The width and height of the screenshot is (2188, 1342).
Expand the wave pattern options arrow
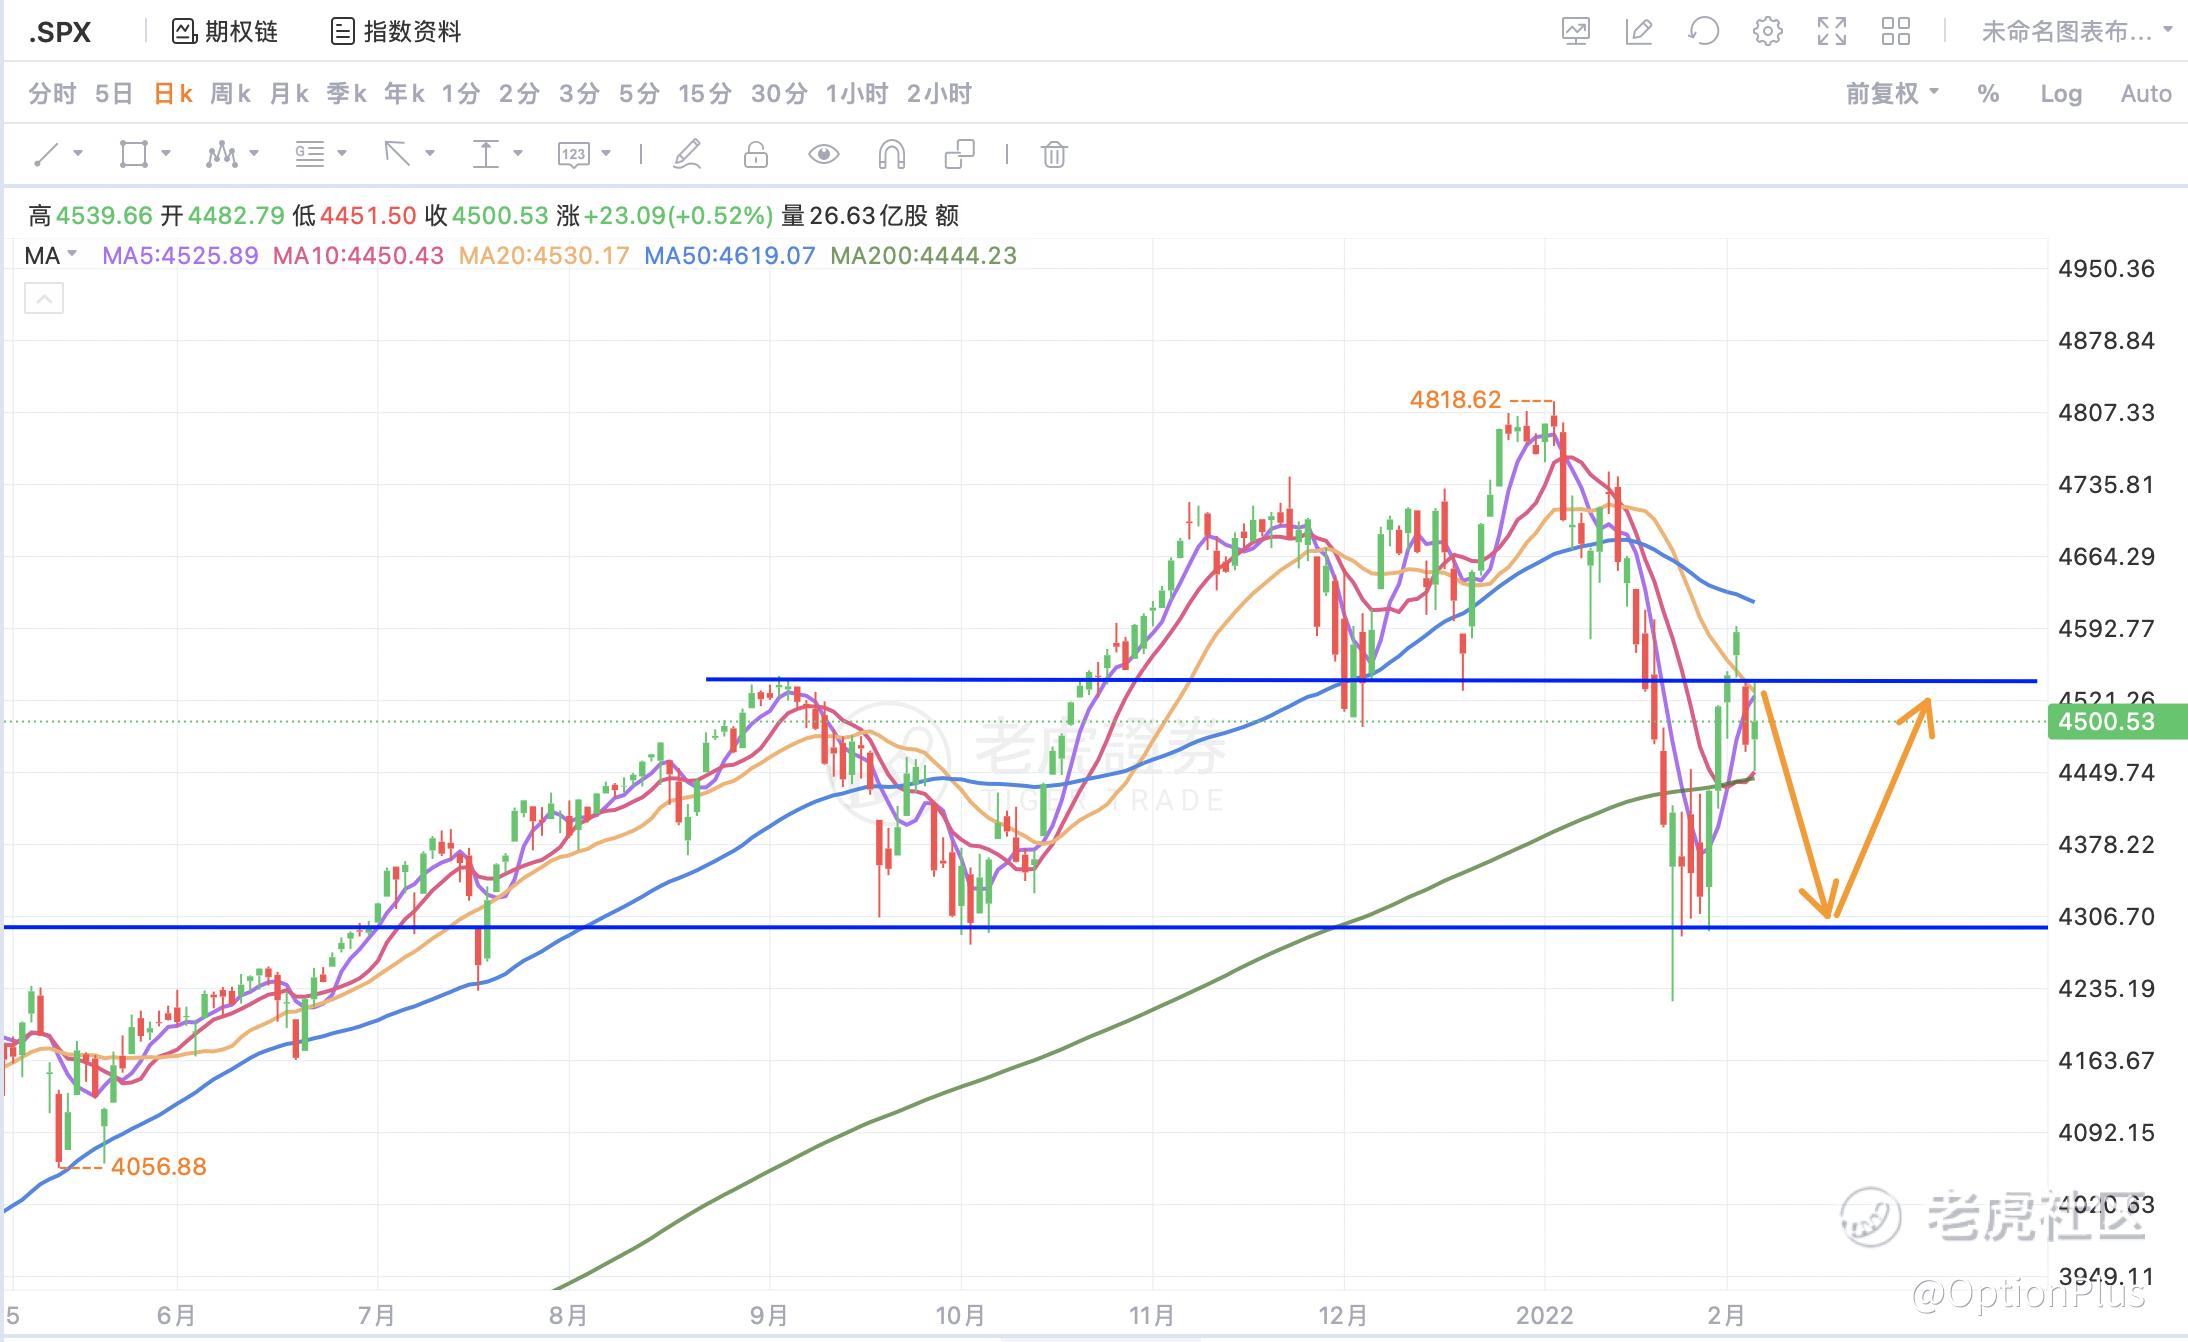[x=254, y=154]
